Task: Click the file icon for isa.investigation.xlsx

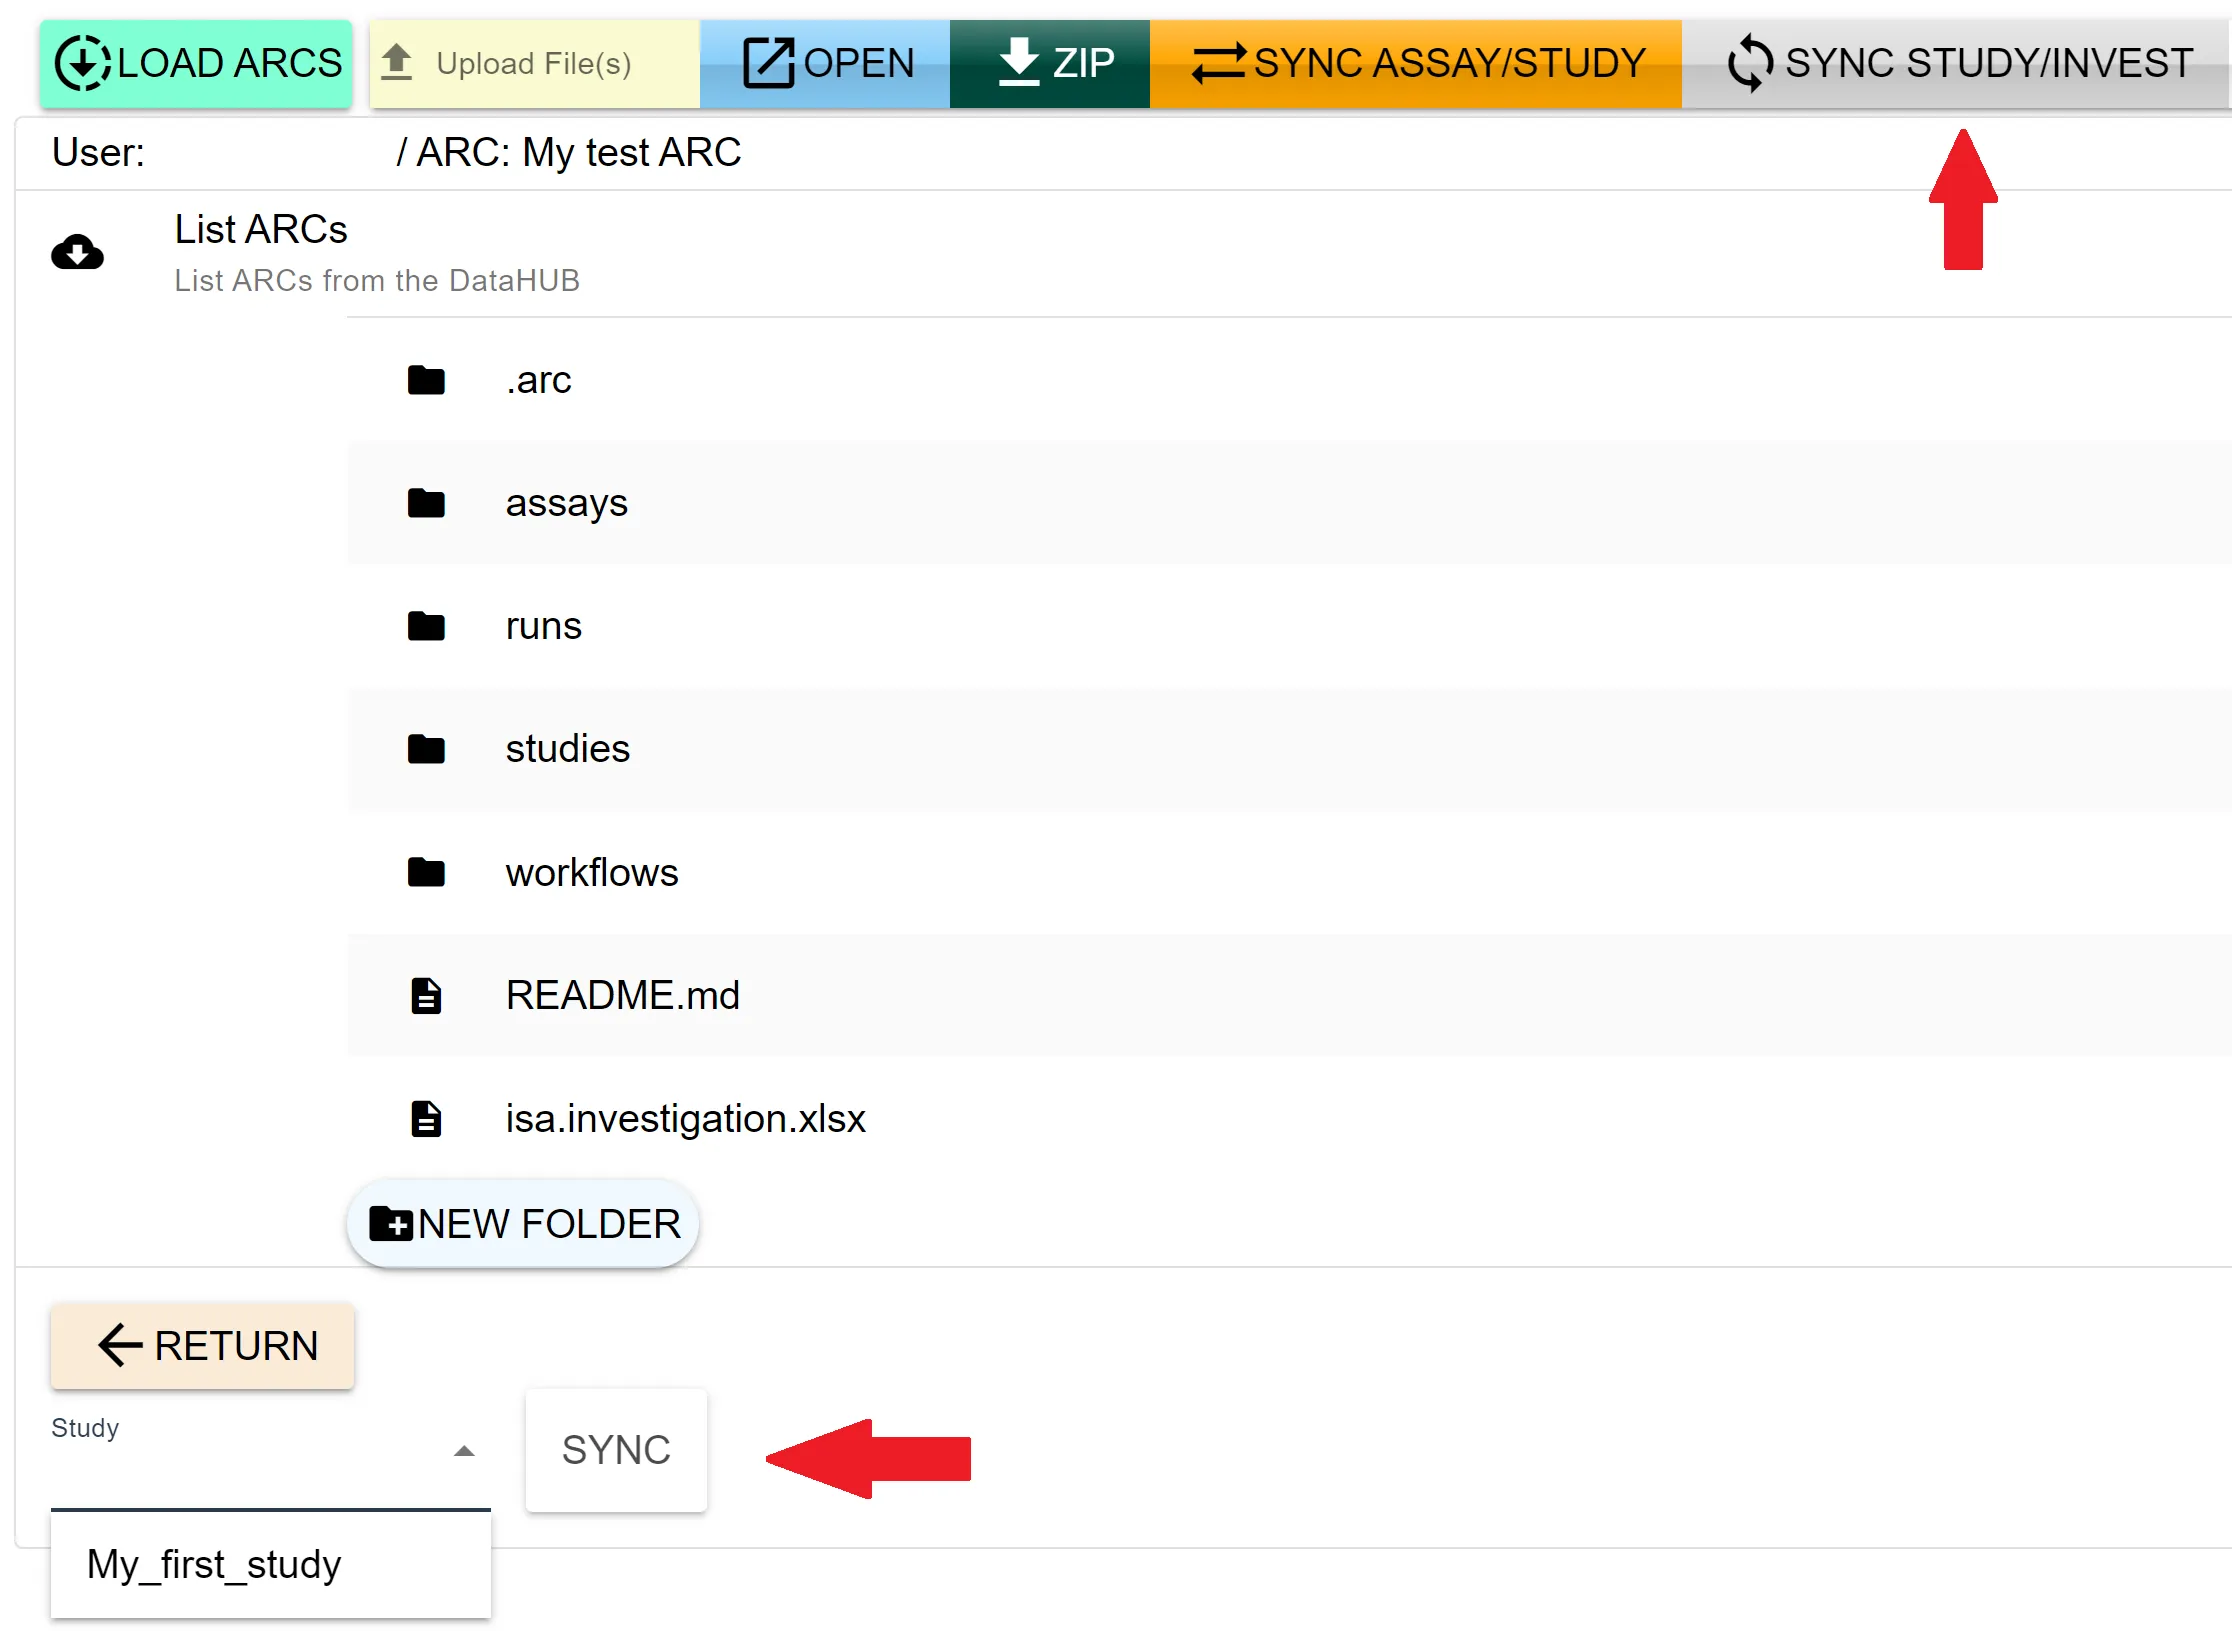Action: [x=426, y=1119]
